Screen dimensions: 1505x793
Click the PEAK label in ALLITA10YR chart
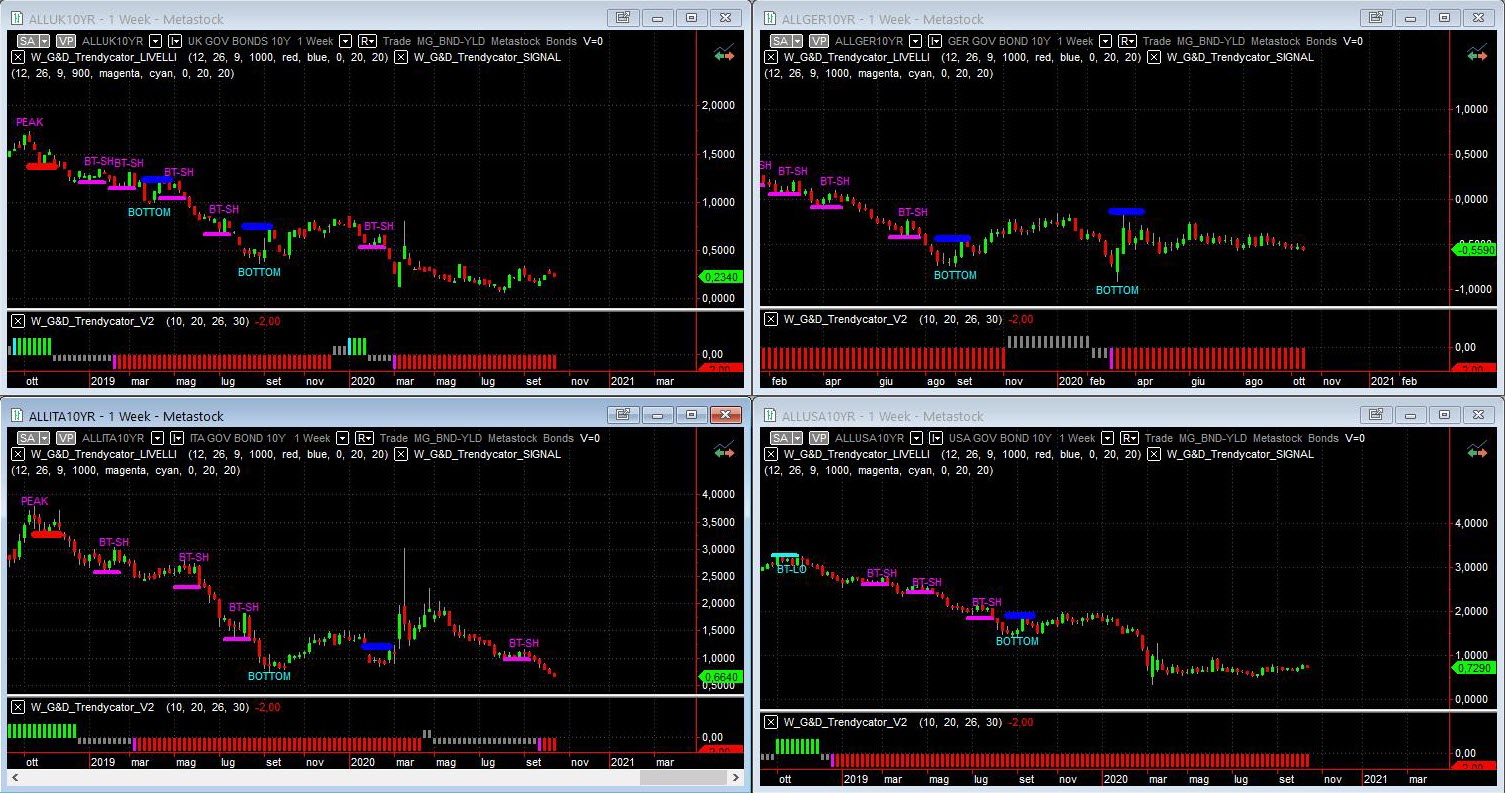point(34,501)
